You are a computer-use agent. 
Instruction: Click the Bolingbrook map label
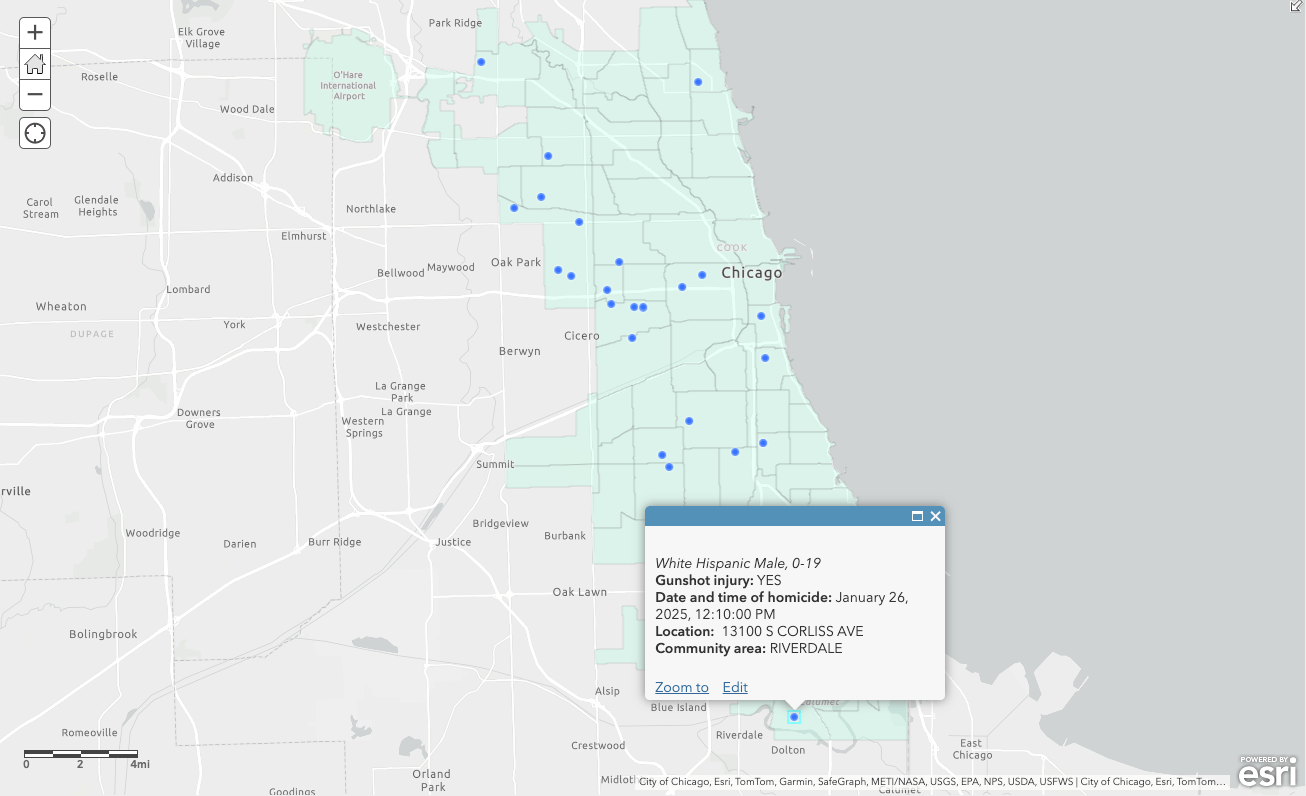103,634
